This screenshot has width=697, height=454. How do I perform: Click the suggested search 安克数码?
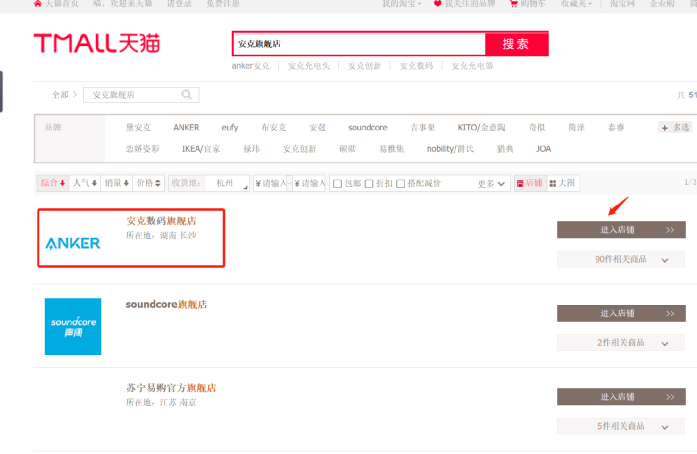[416, 66]
